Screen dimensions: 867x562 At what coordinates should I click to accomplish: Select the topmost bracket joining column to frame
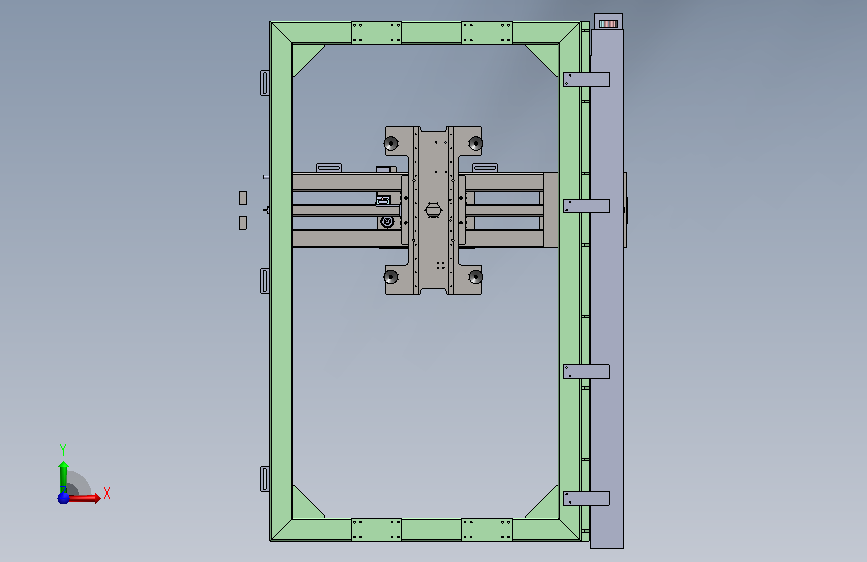[x=586, y=80]
